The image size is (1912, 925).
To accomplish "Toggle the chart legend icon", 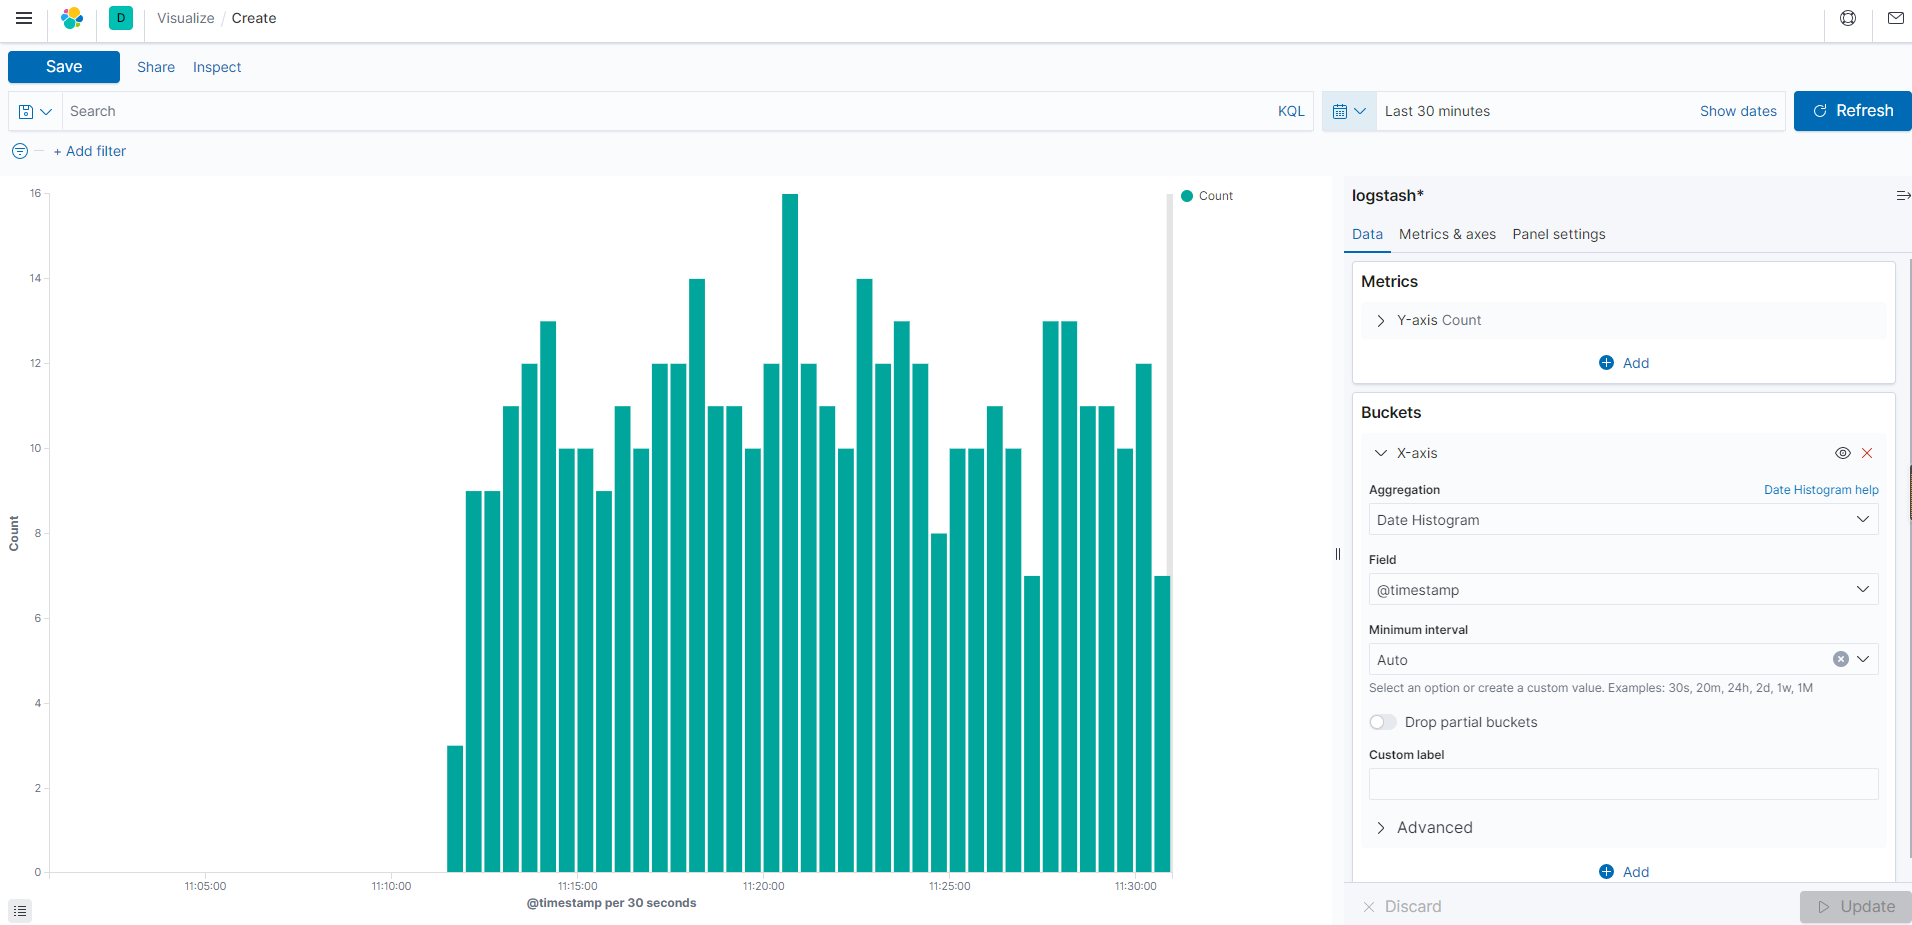I will [x=20, y=911].
